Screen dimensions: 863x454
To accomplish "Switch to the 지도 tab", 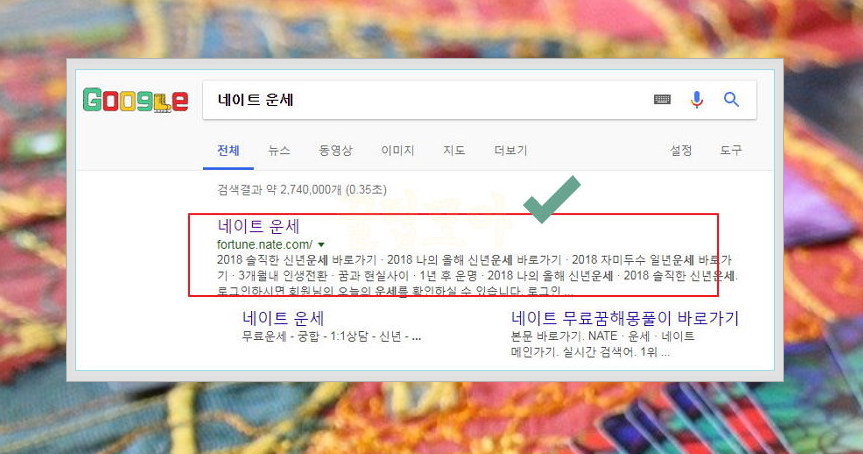I will click(x=454, y=150).
